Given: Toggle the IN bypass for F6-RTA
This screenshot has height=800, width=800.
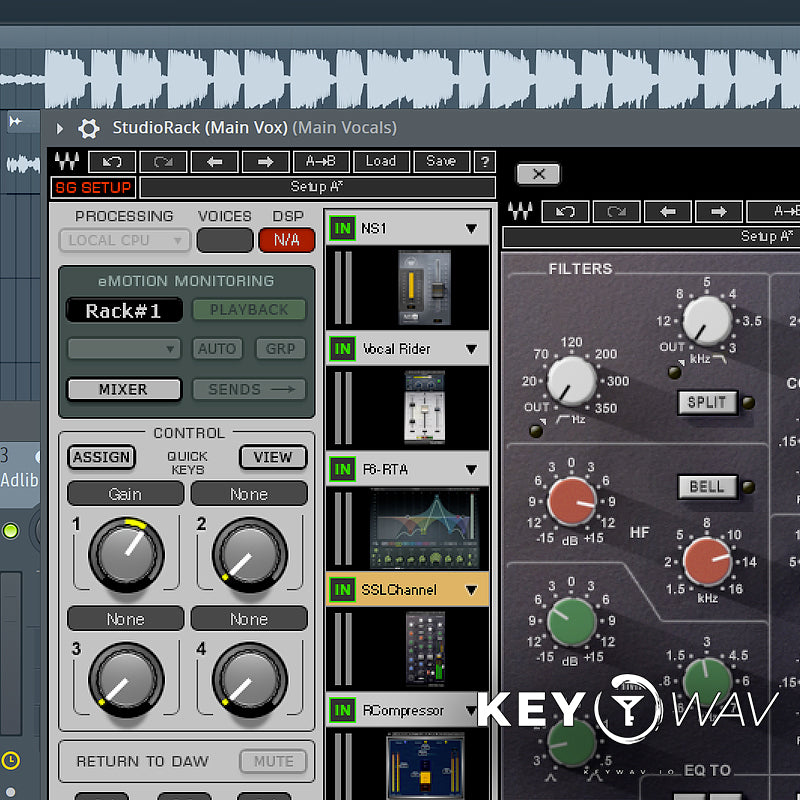Looking at the screenshot, I should click(x=342, y=469).
